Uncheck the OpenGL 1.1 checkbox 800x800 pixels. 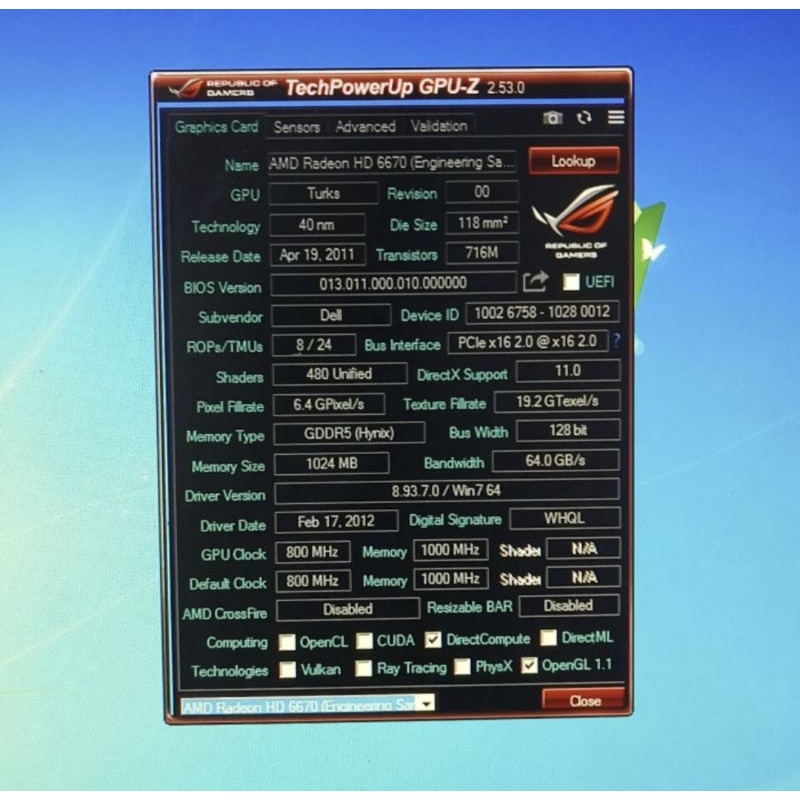529,665
